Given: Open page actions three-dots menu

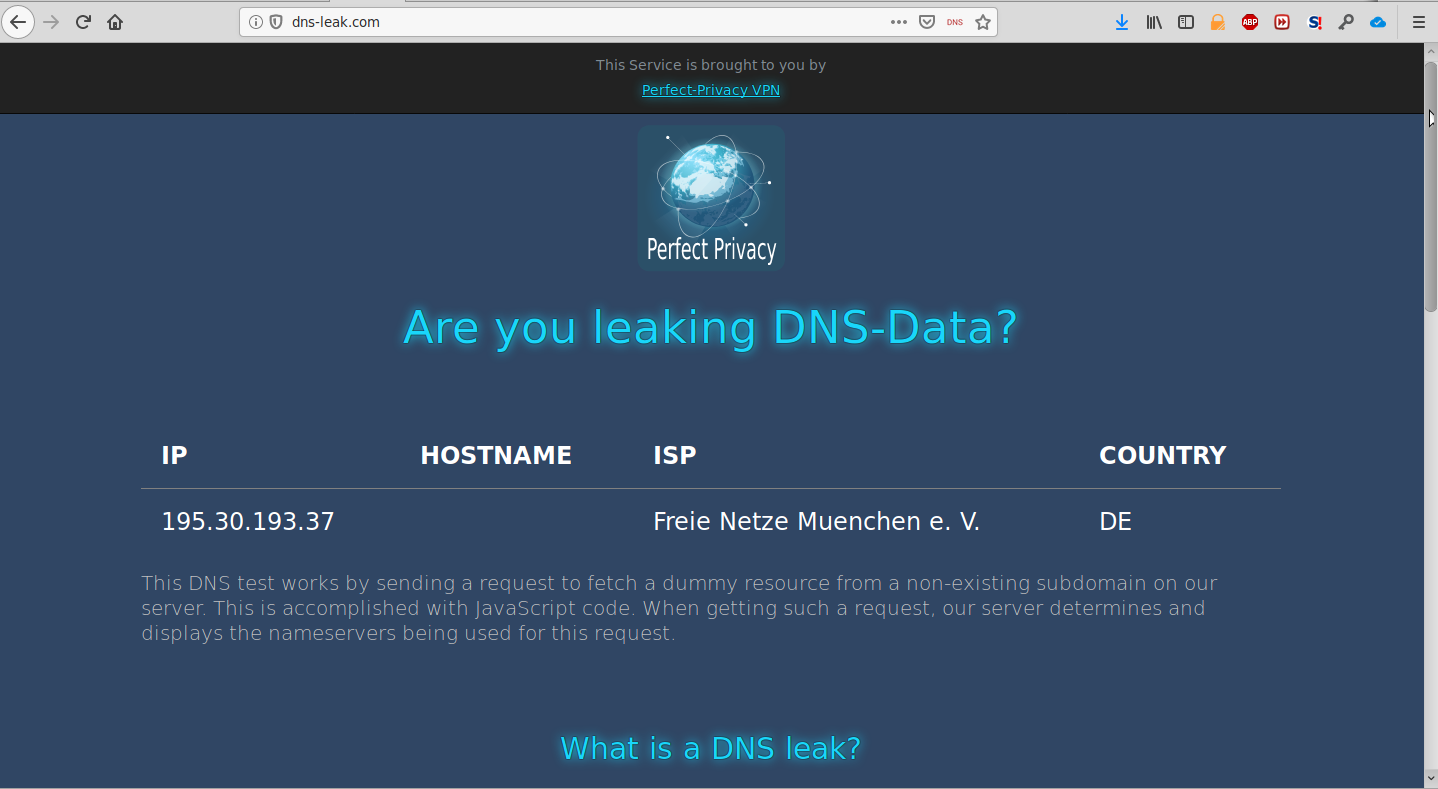Looking at the screenshot, I should click(x=899, y=22).
